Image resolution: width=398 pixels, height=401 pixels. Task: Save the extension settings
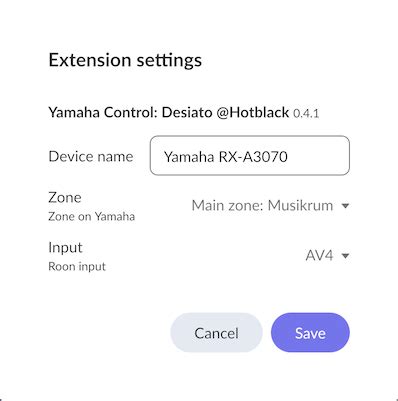[310, 333]
